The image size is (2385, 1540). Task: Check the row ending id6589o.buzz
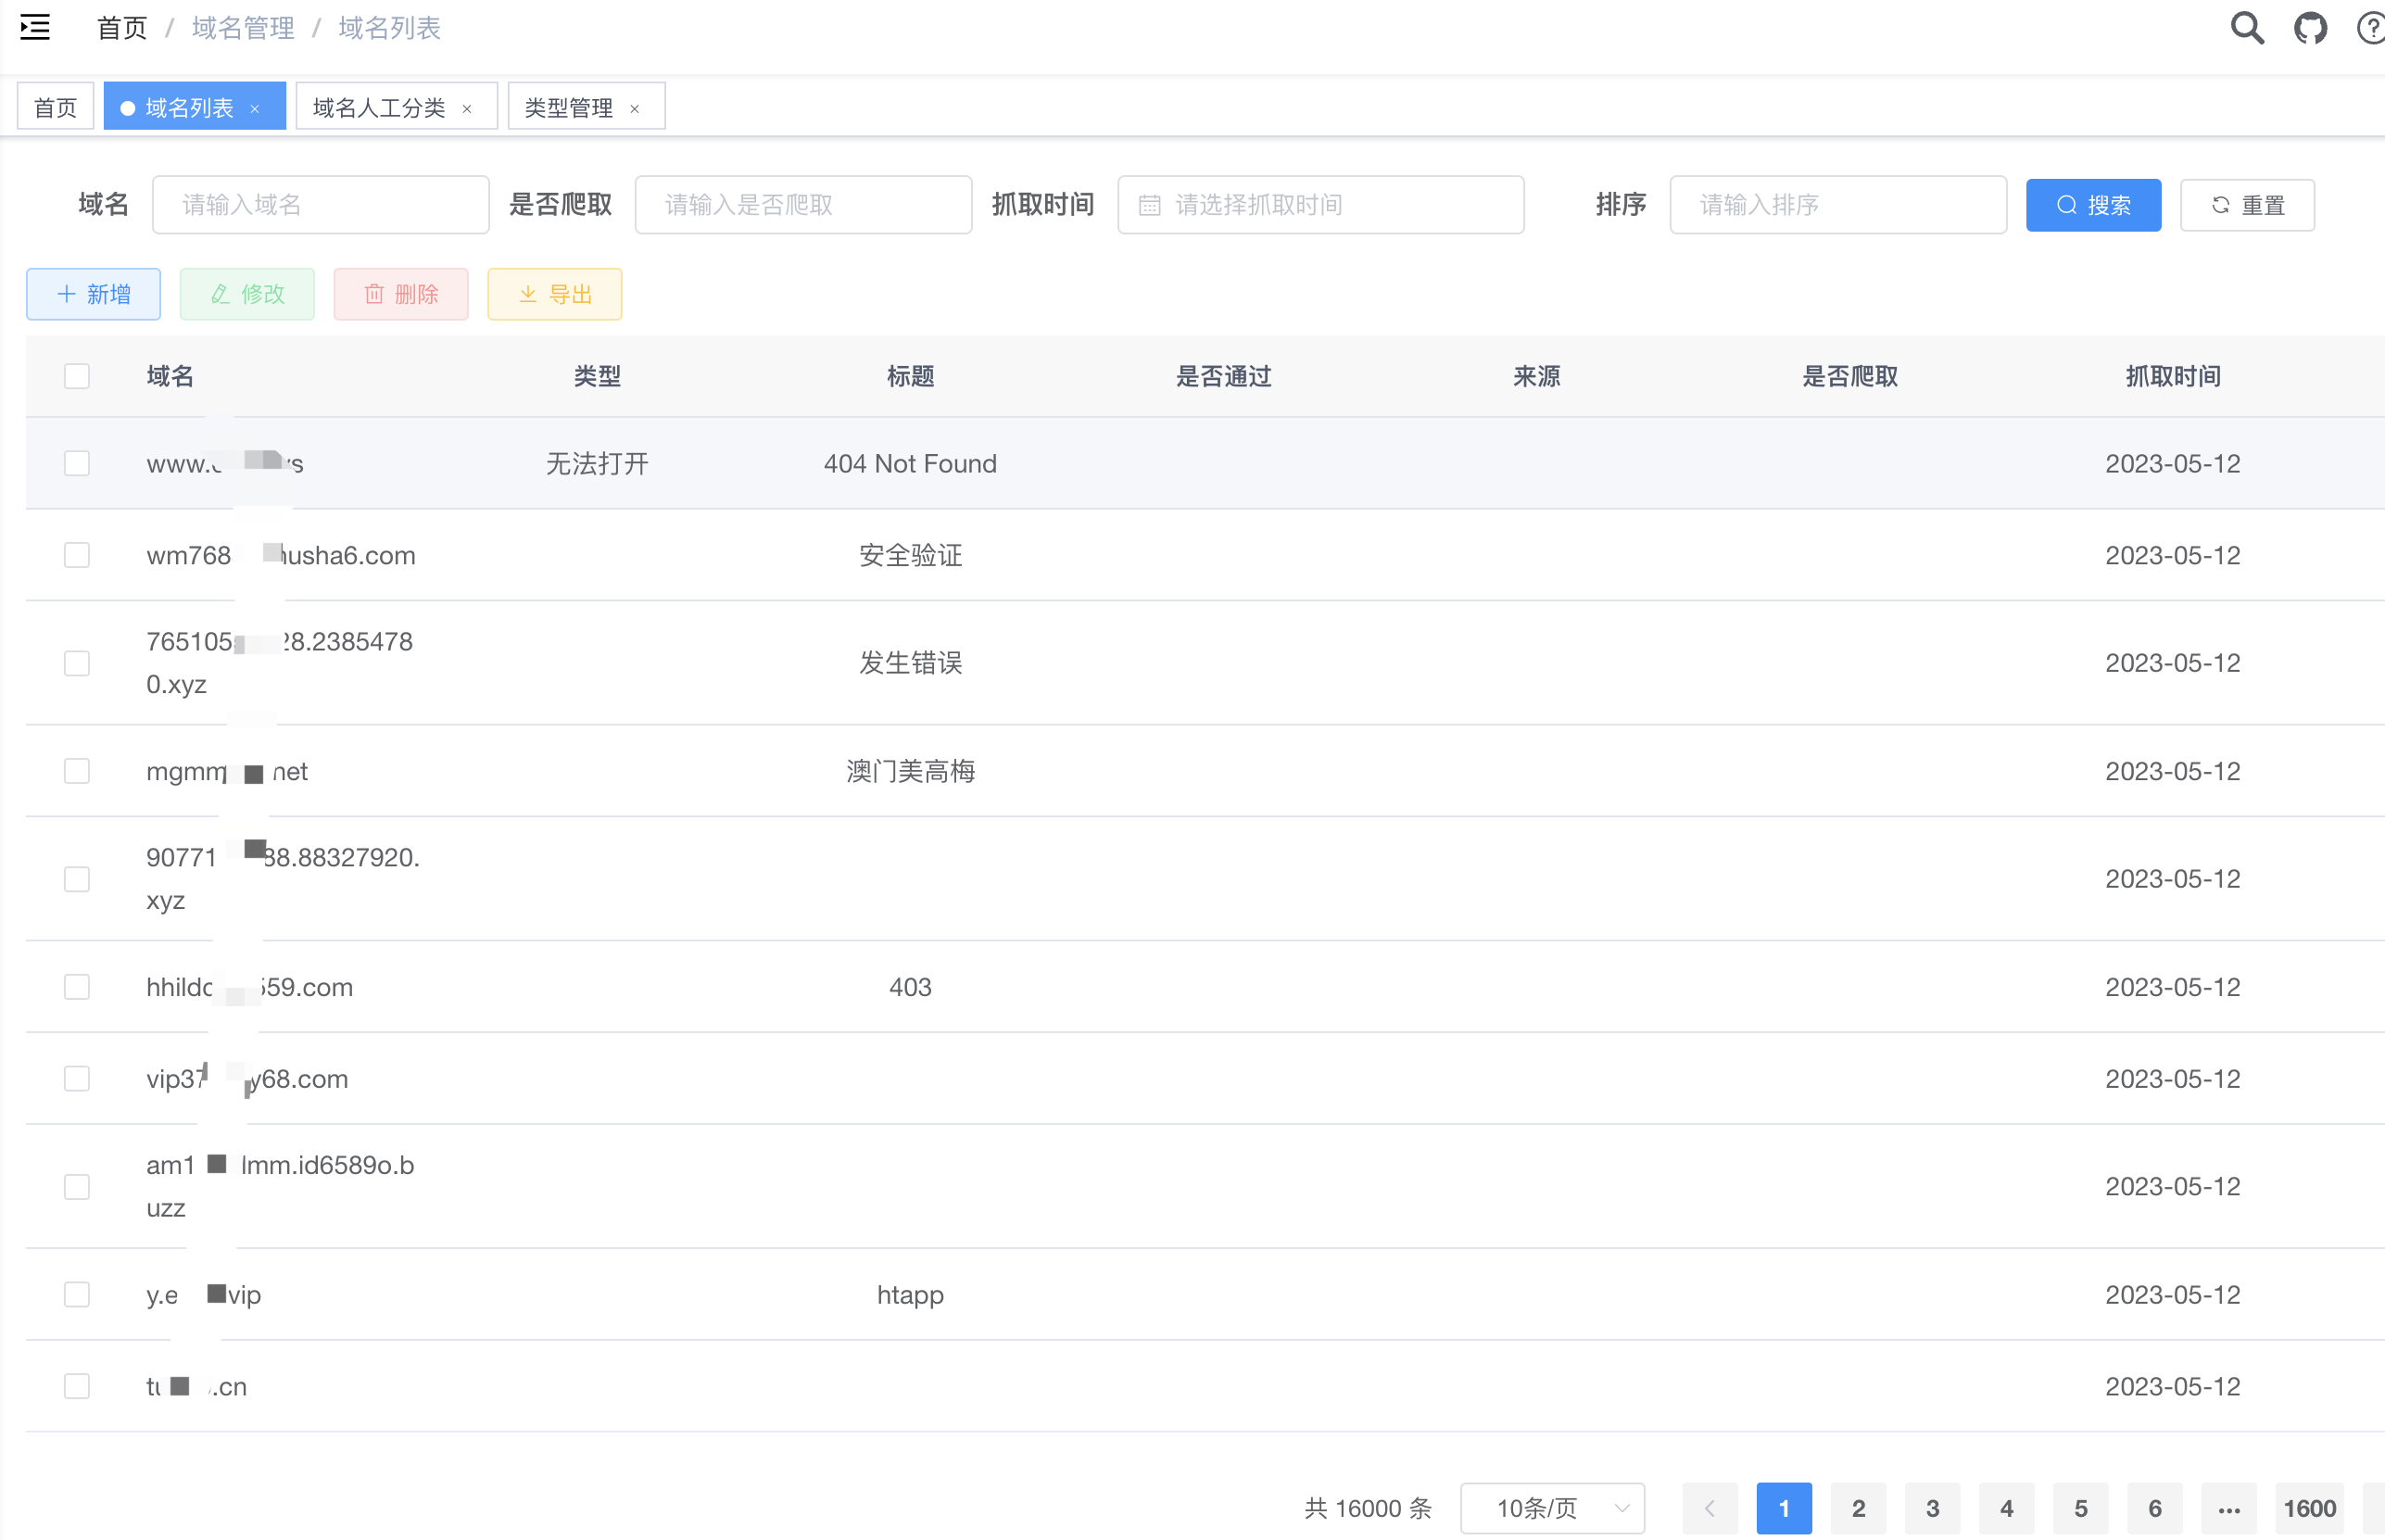coord(77,1186)
